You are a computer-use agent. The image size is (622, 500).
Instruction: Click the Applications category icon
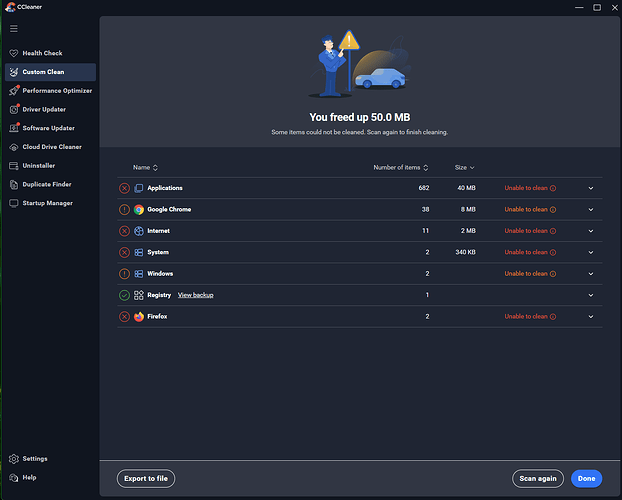coord(139,188)
